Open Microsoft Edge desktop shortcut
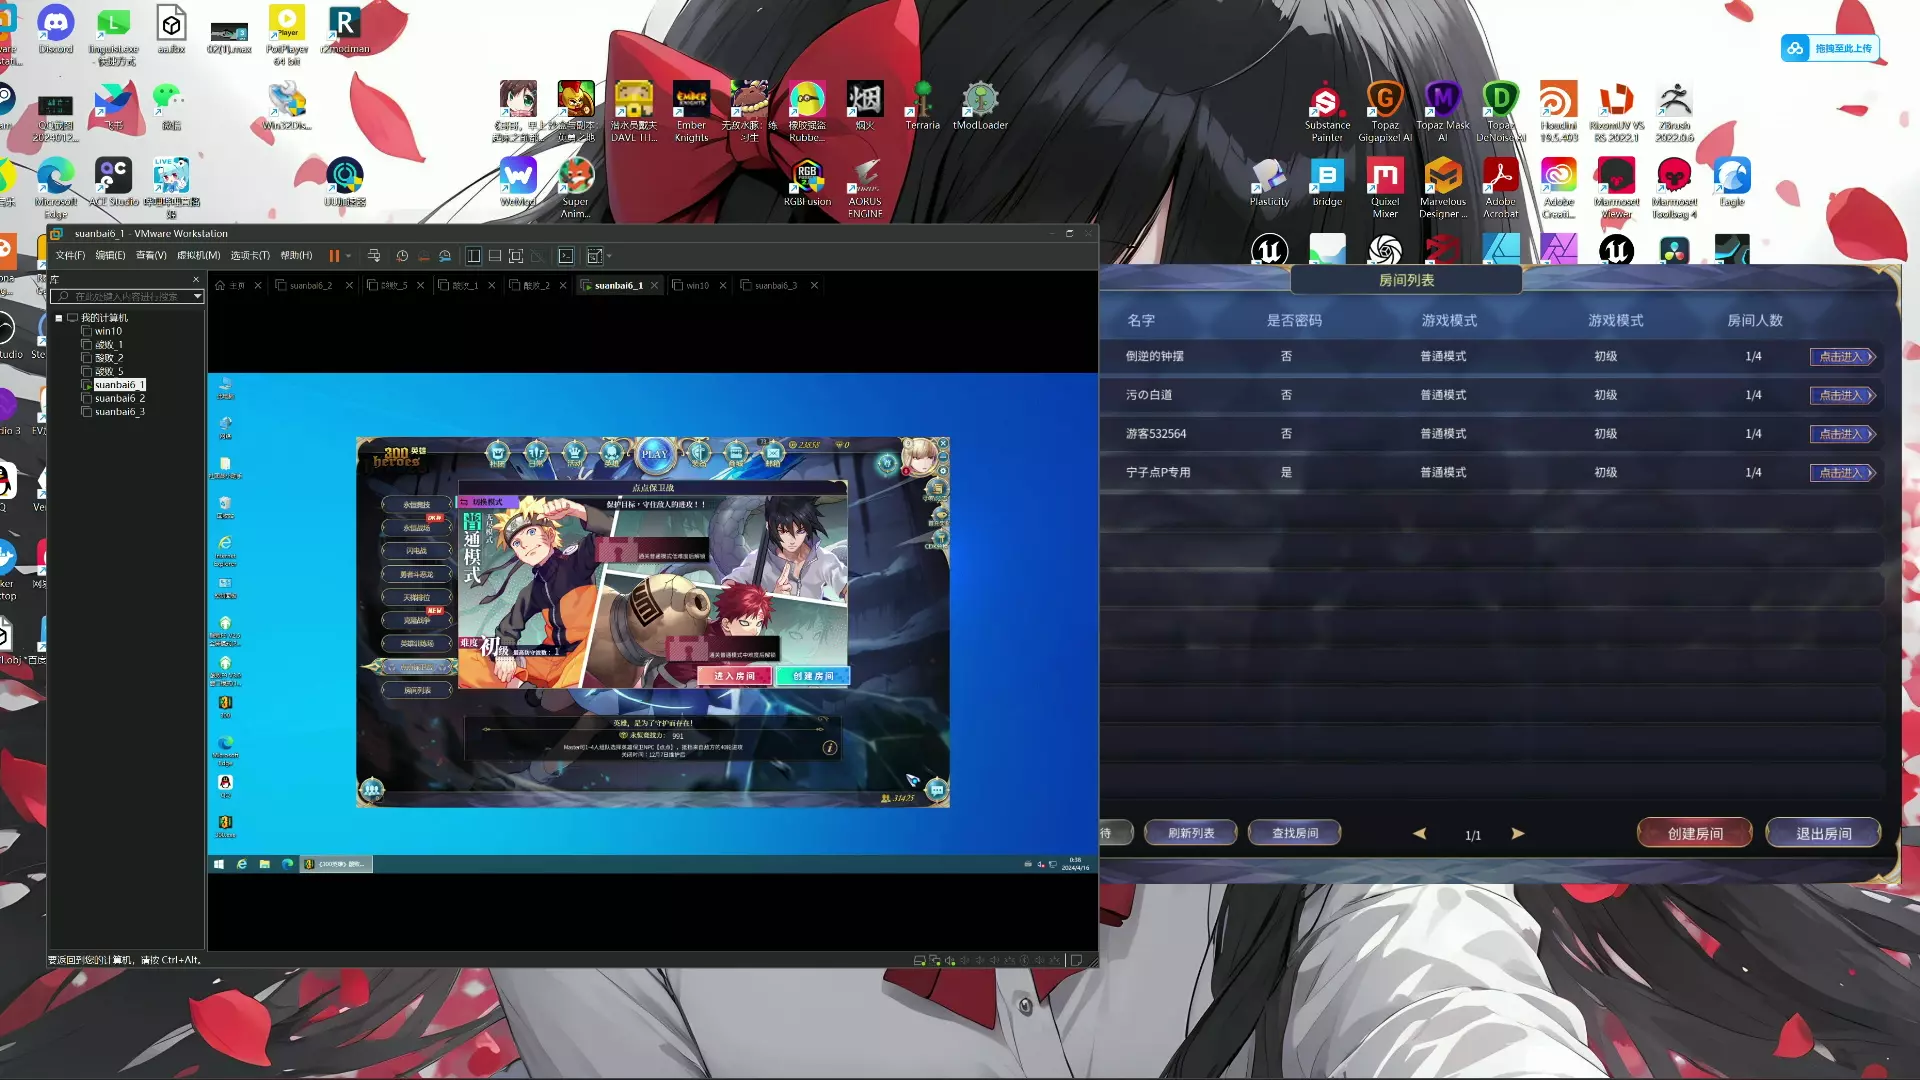This screenshot has width=1920, height=1080. point(56,188)
